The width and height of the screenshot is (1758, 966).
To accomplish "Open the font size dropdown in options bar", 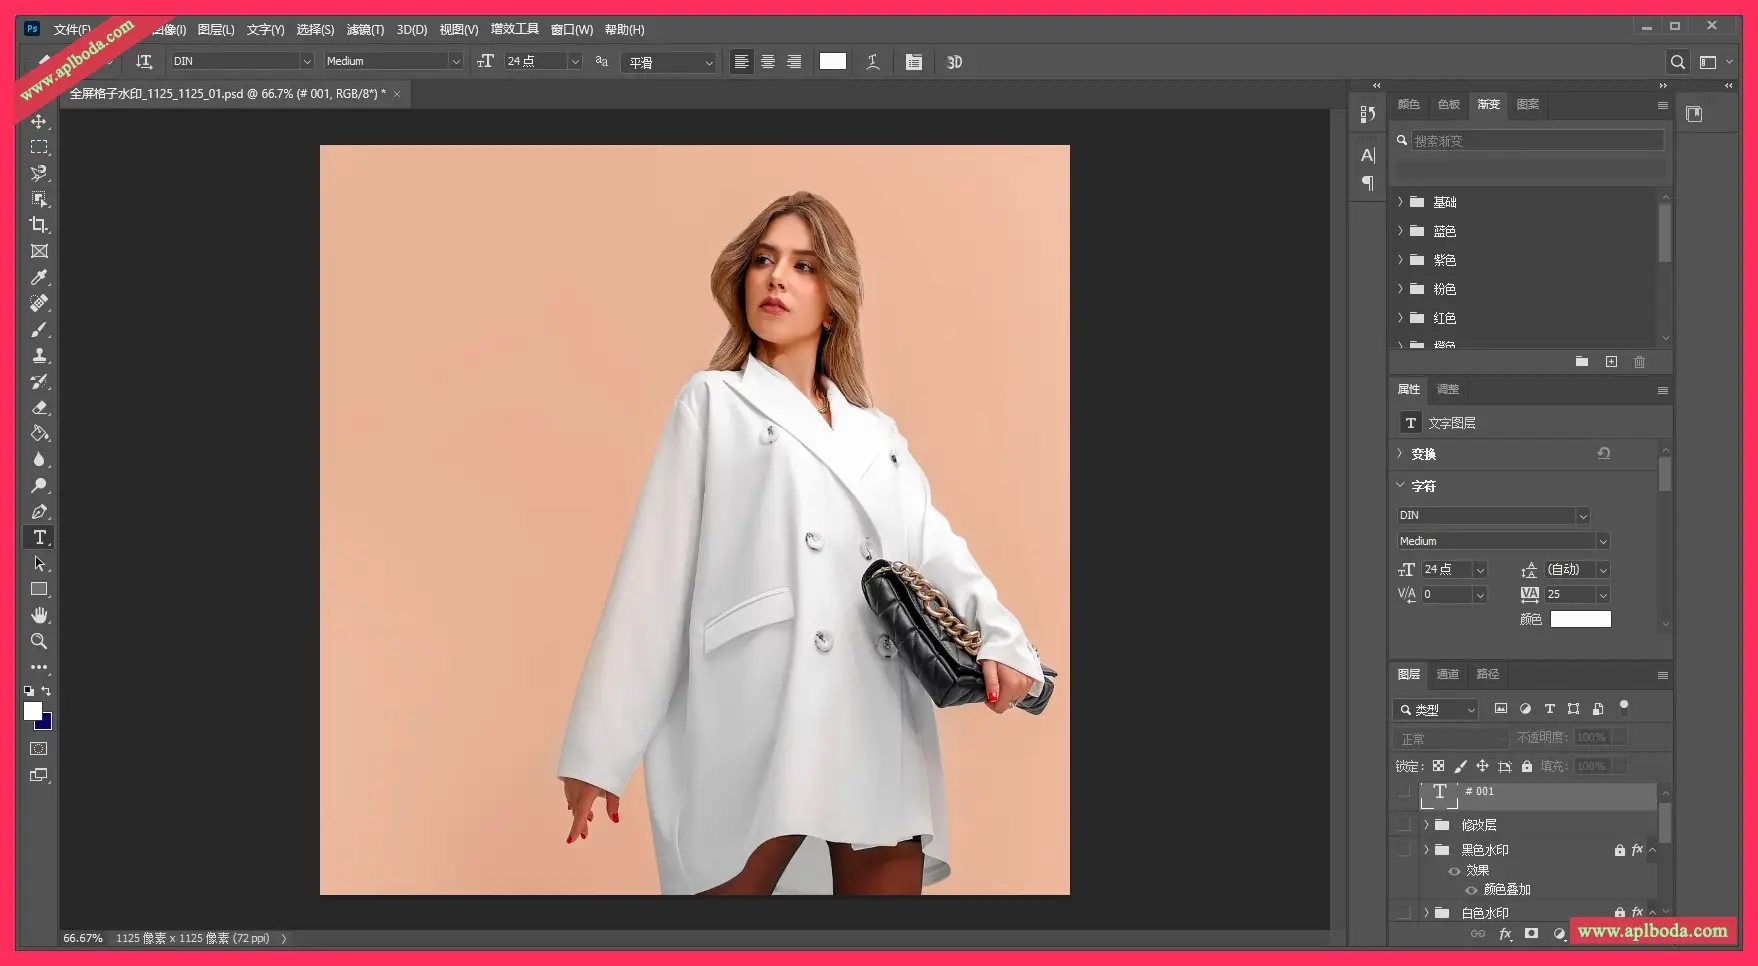I will tap(575, 62).
